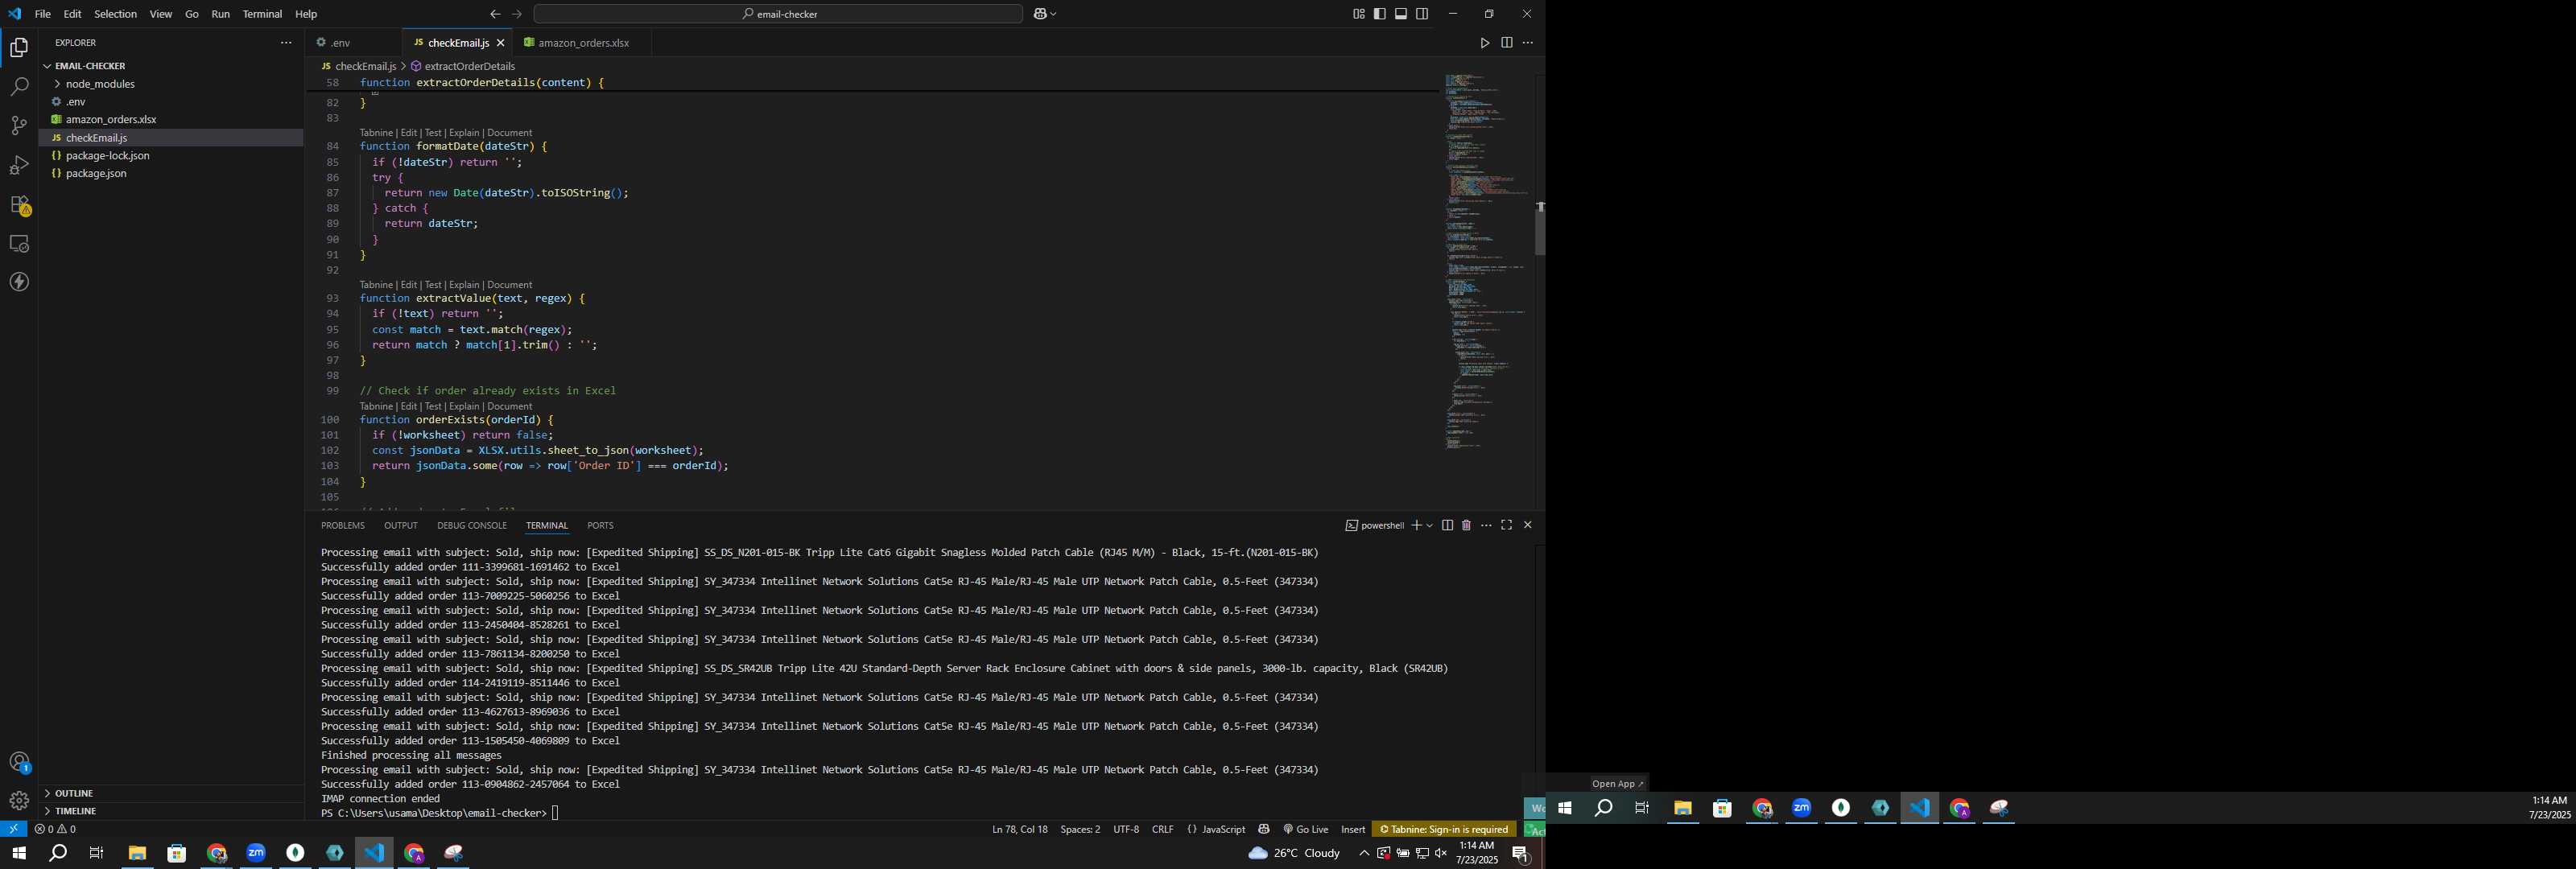
Task: Switch to the PROBLEMS panel tab
Action: click(343, 525)
